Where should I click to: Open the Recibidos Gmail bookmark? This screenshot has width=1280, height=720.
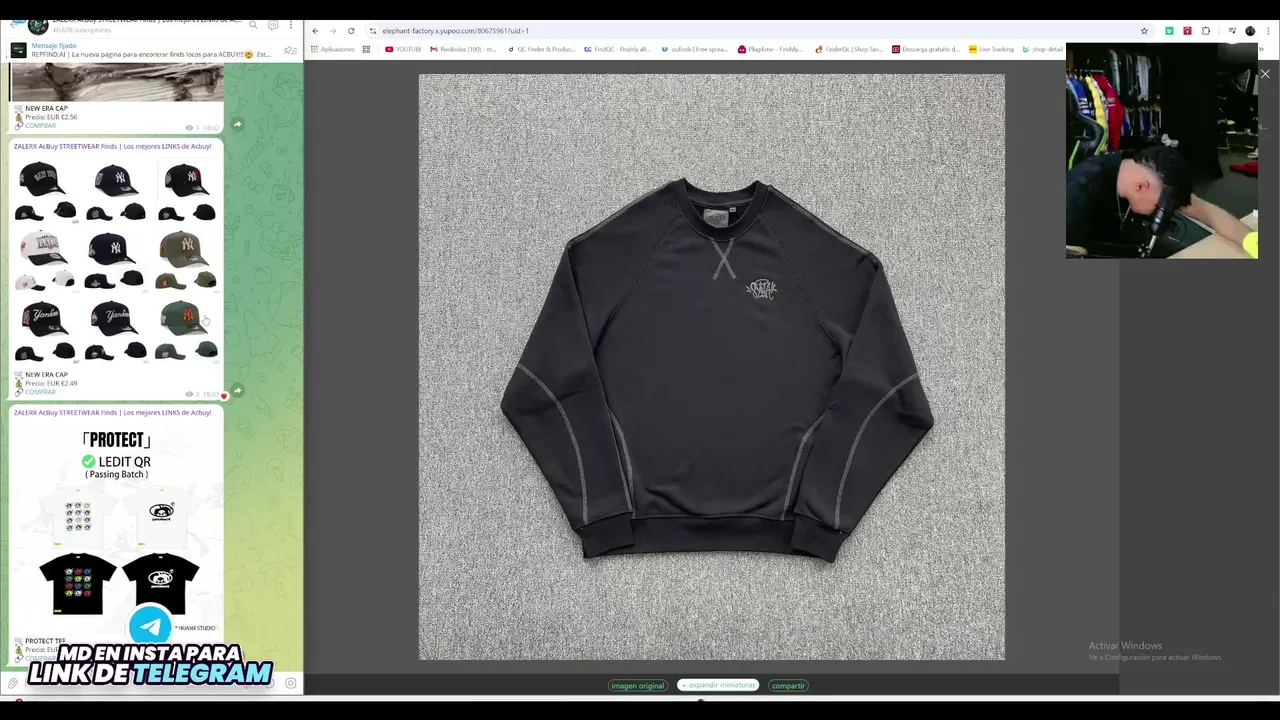tap(463, 49)
